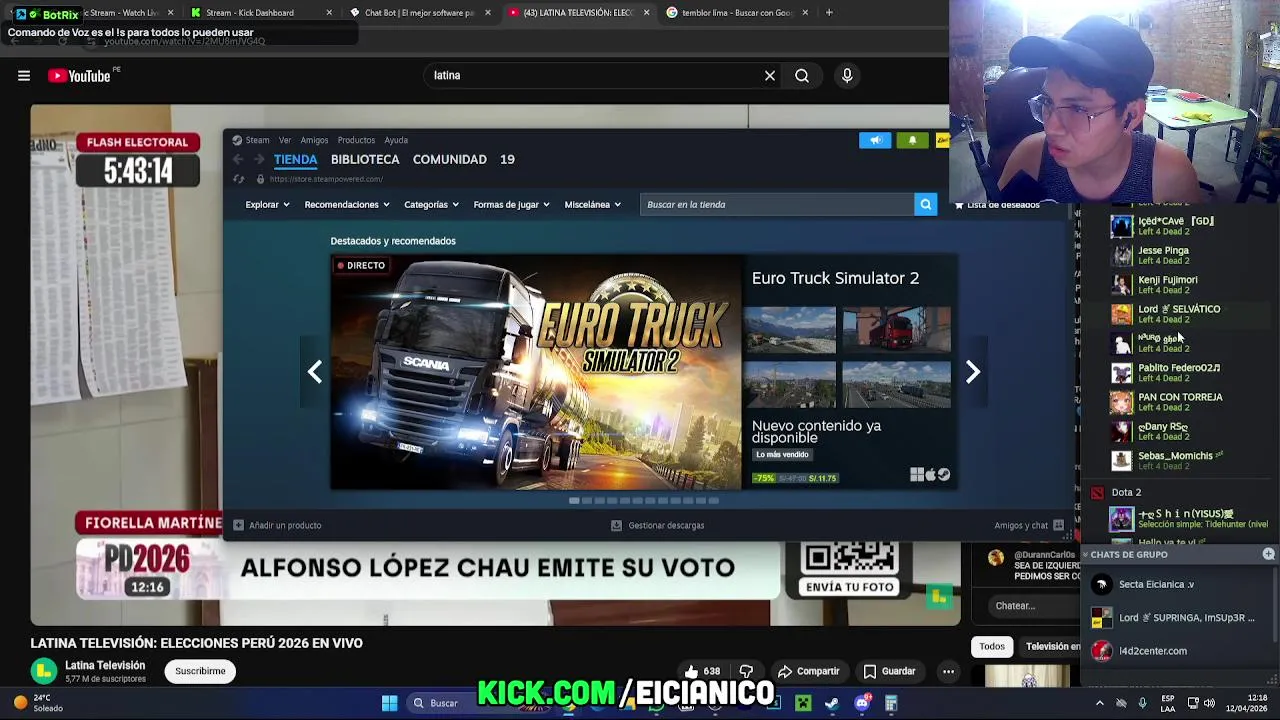The width and height of the screenshot is (1280, 720).
Task: Open Latina Televisión channel avatar
Action: 43,671
